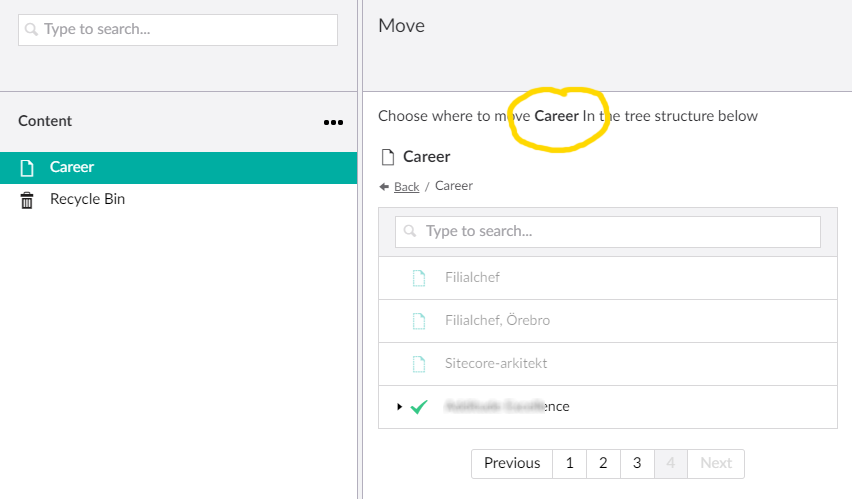Image resolution: width=852 pixels, height=499 pixels.
Task: Go to page 1 in pagination
Action: pos(569,463)
